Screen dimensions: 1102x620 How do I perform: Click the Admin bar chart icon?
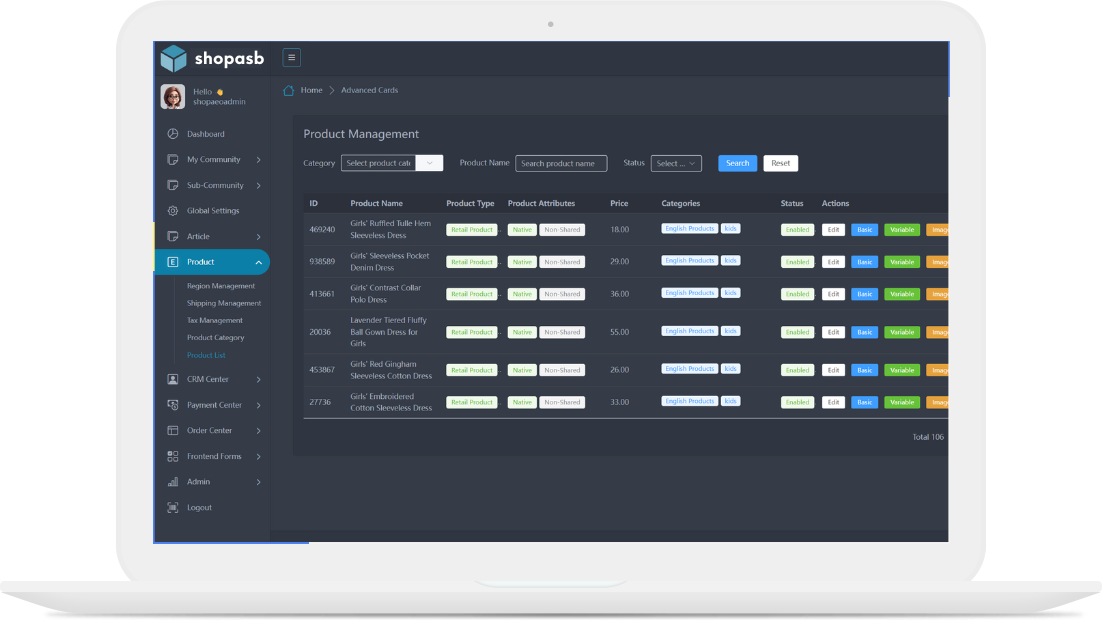coord(172,482)
